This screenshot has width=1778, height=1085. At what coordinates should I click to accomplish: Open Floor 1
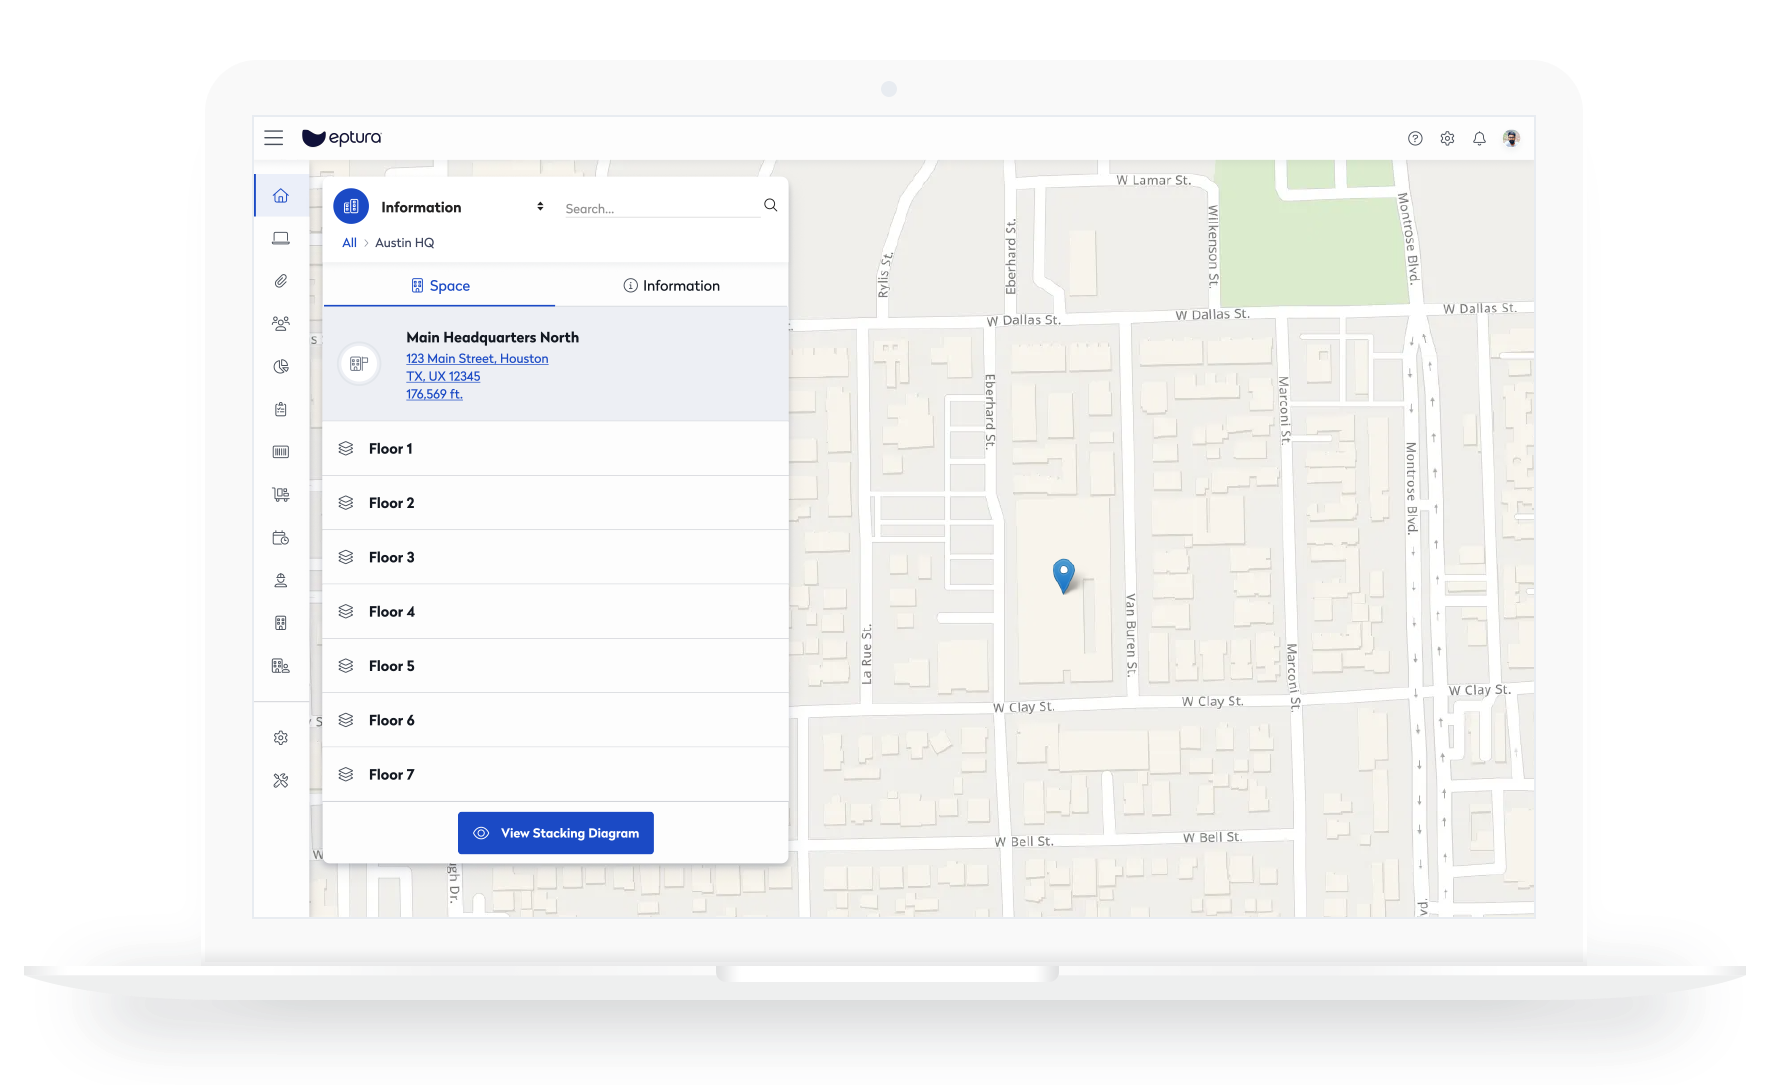(556, 449)
